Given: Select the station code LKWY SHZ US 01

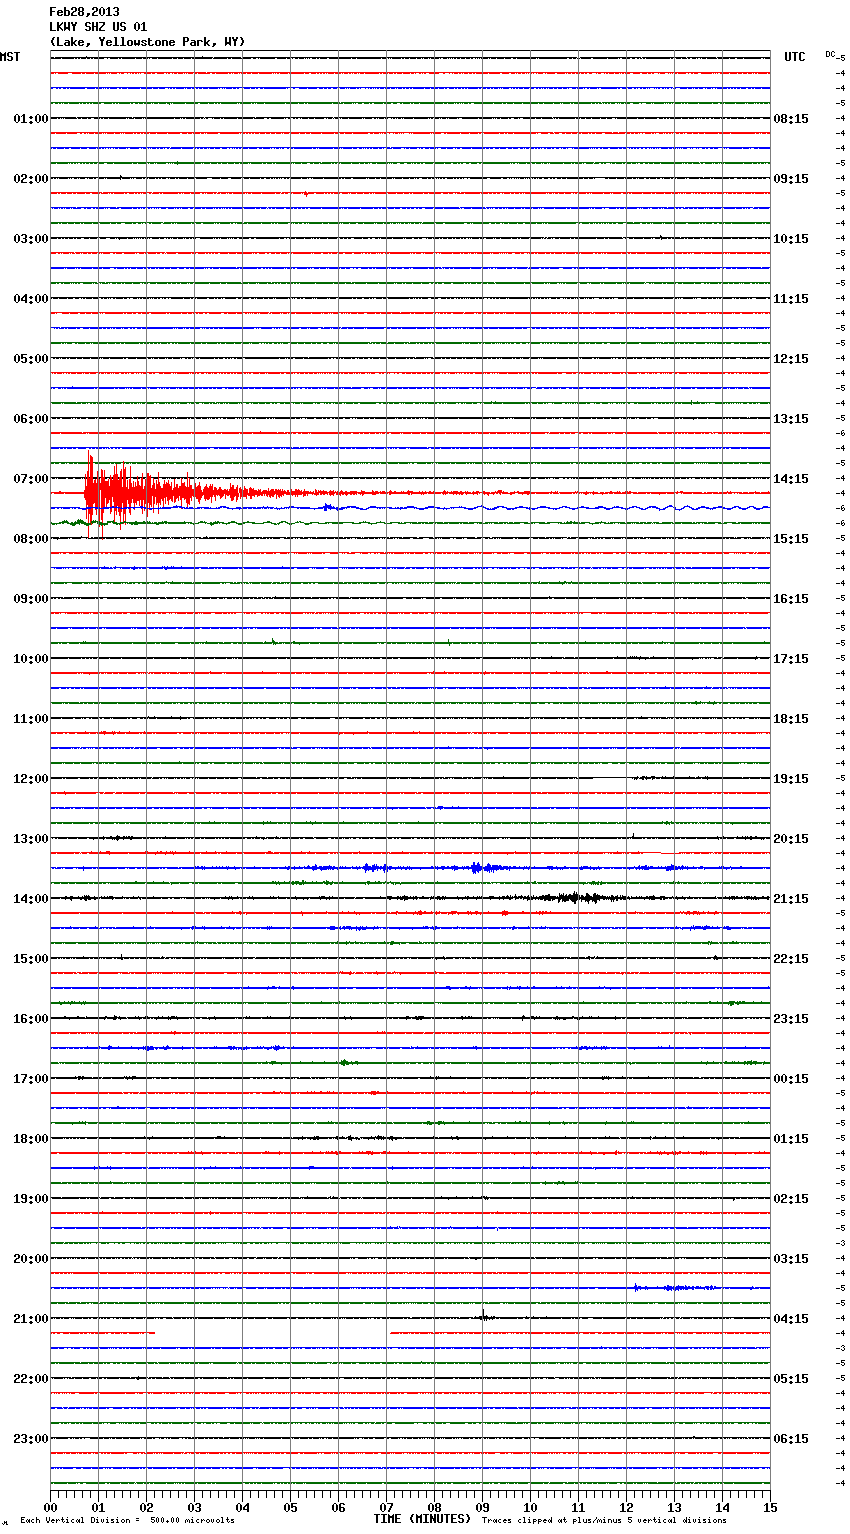Looking at the screenshot, I should tap(98, 27).
